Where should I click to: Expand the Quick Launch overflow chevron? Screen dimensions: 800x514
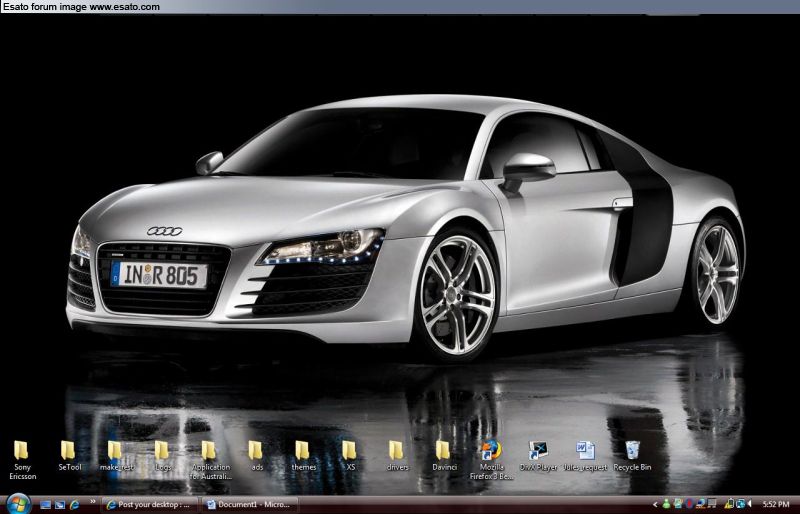[93, 501]
